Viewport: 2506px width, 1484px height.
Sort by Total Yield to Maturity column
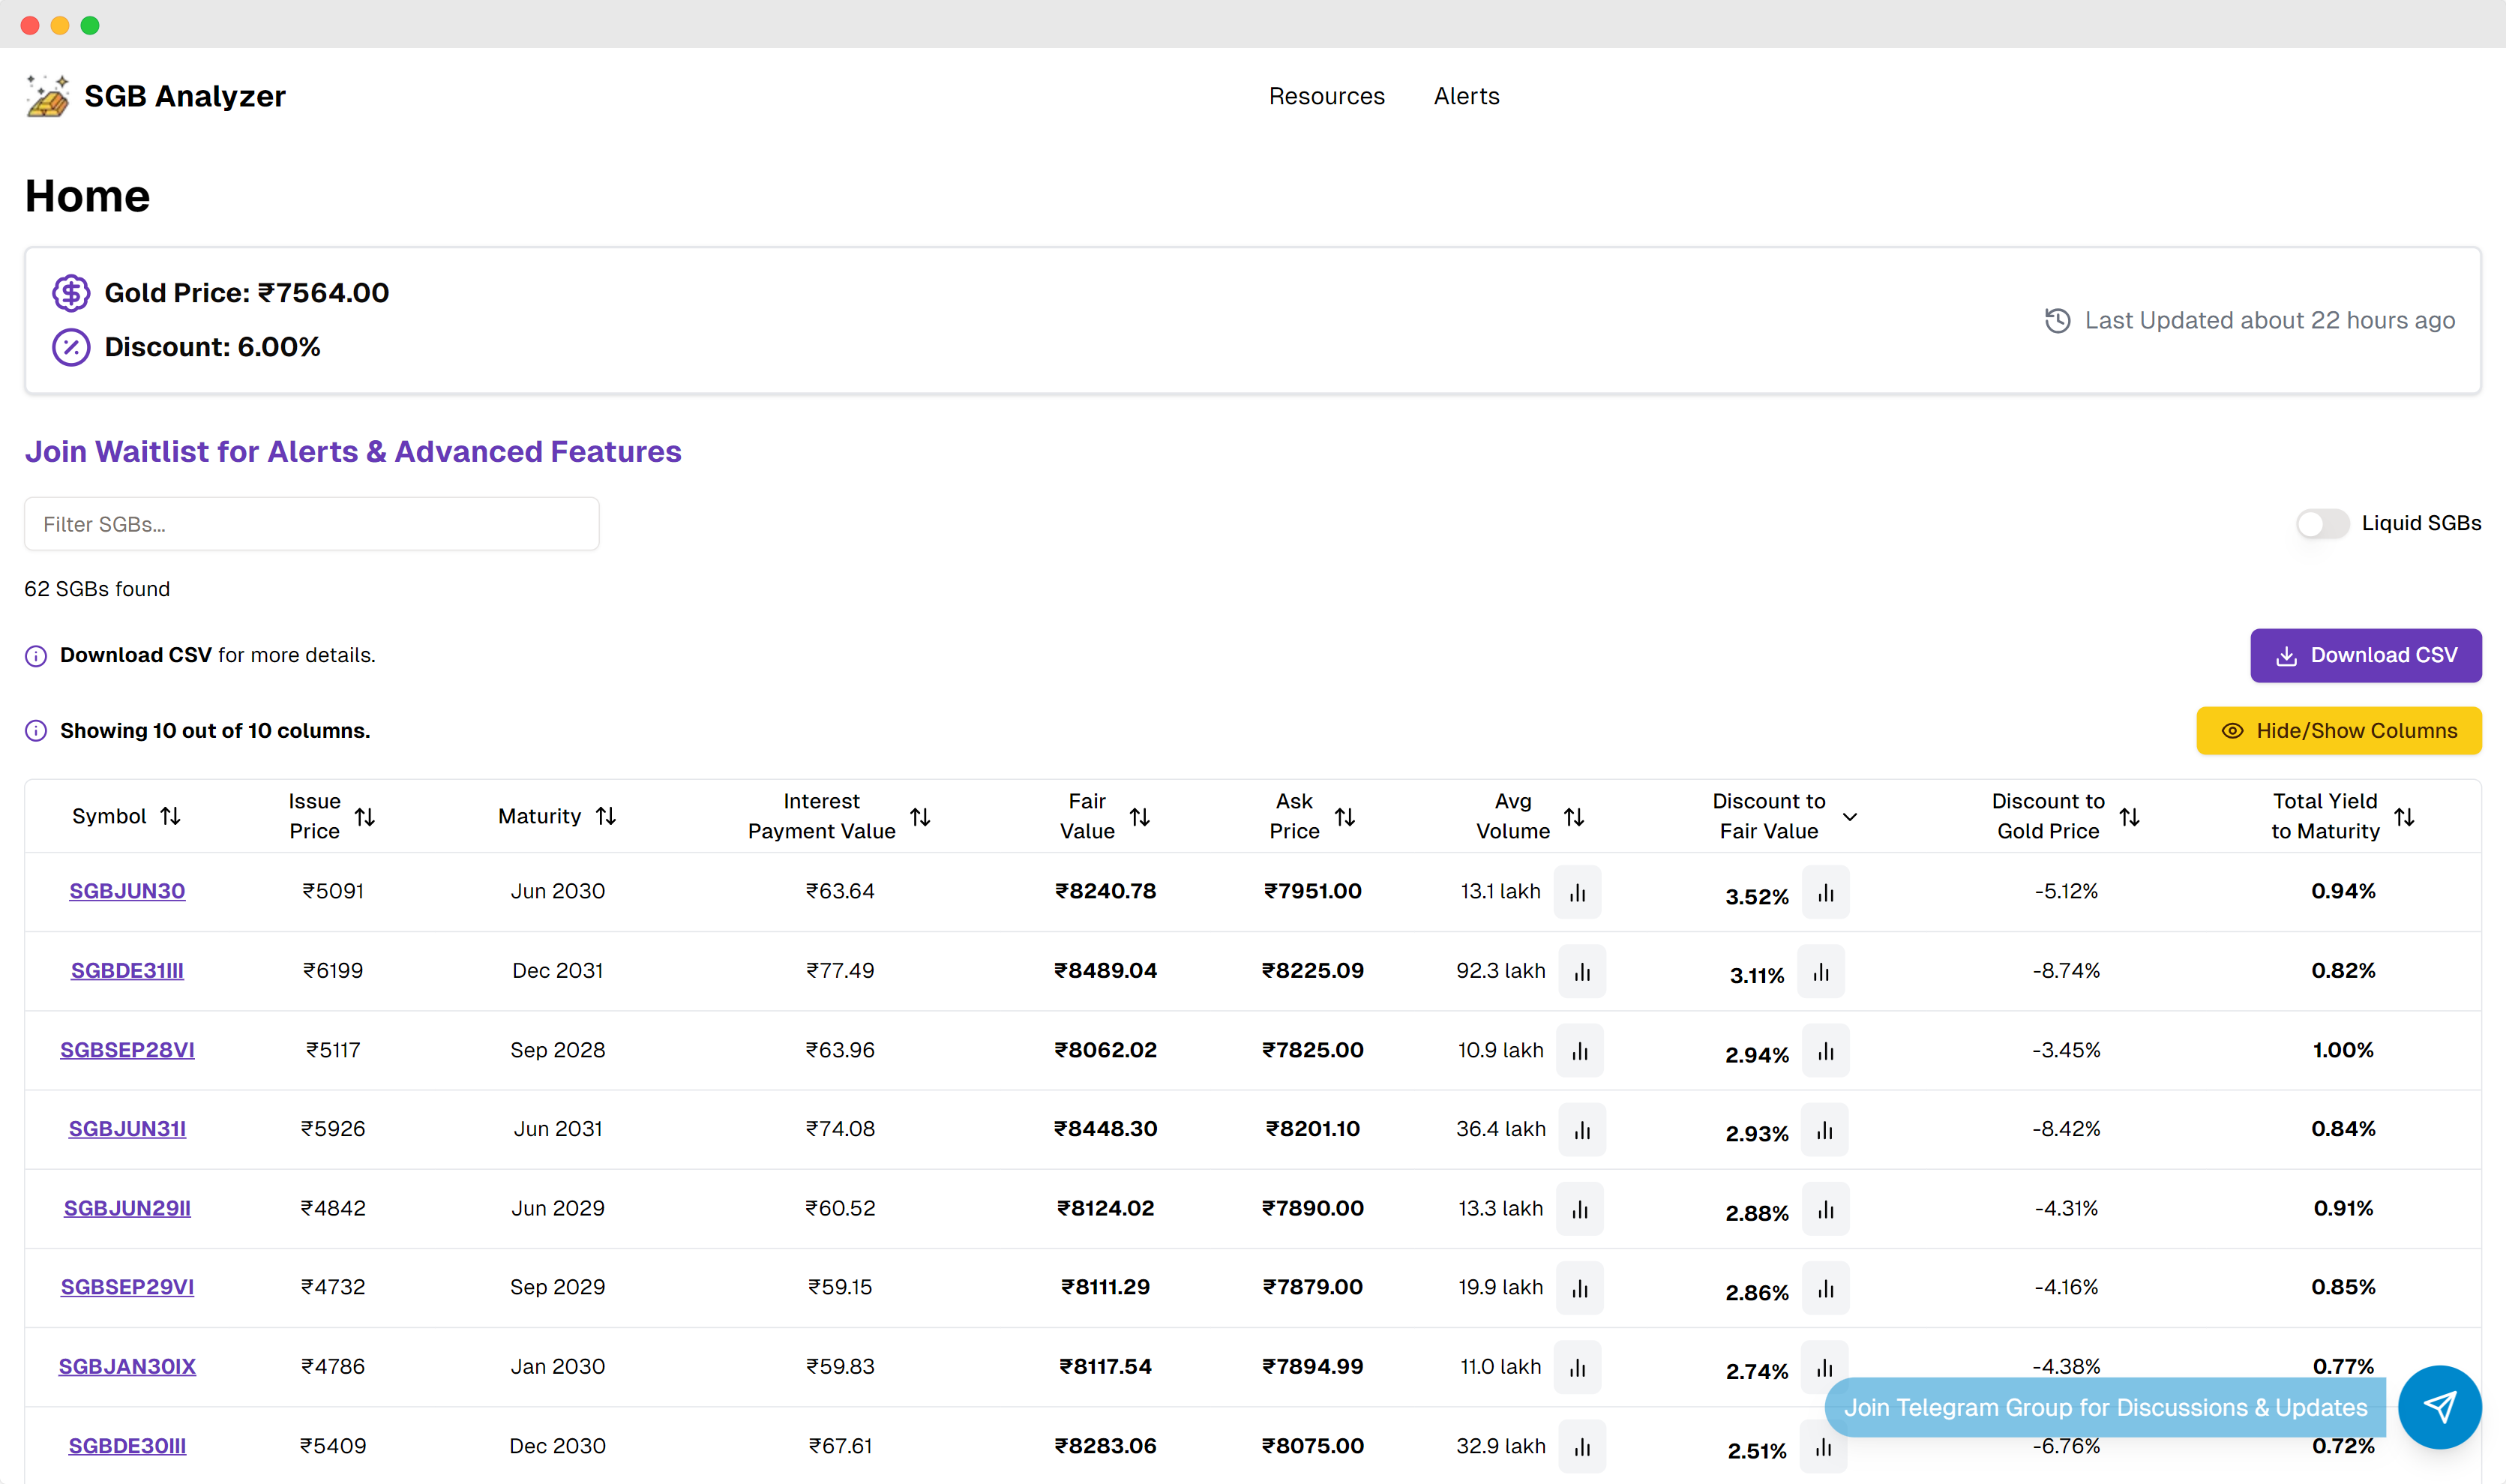(x=2405, y=817)
